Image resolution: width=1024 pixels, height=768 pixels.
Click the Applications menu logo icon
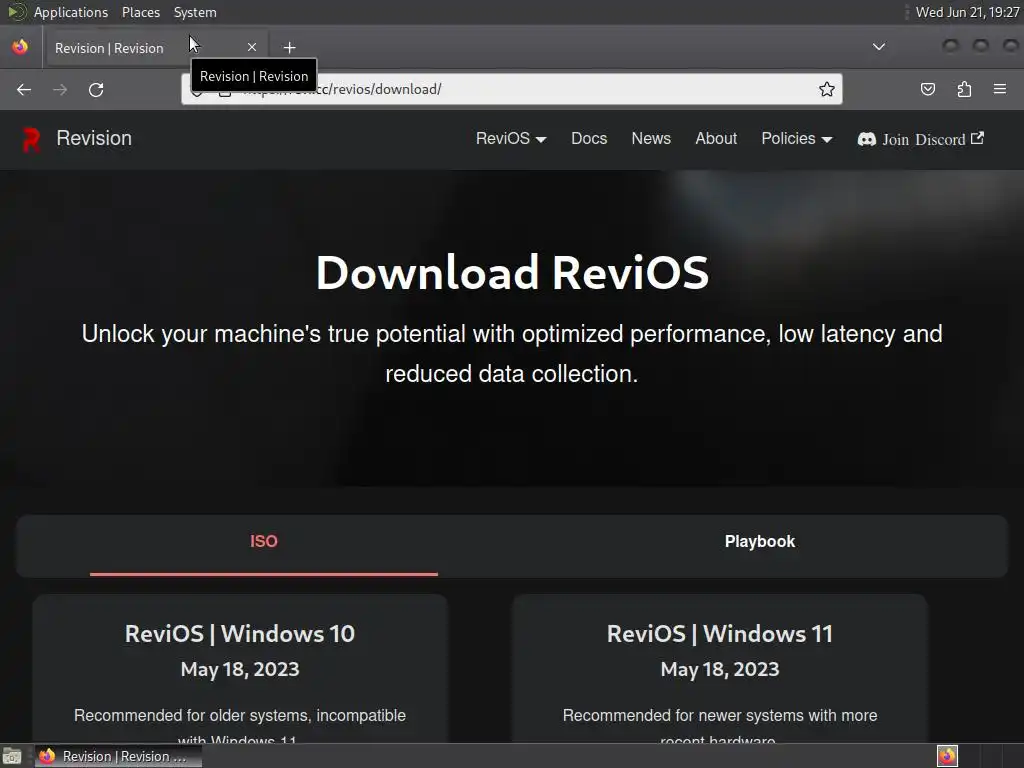point(17,12)
